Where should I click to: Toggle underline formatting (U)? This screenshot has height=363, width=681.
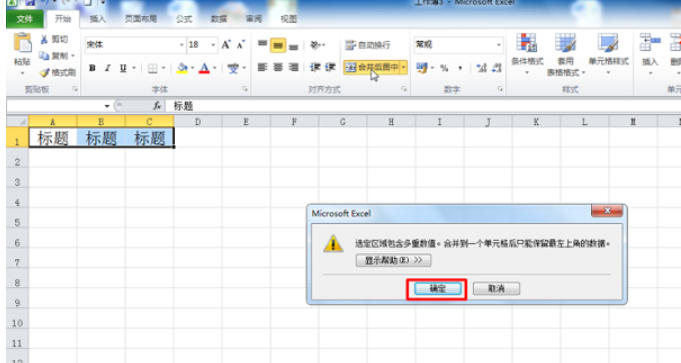tap(123, 68)
